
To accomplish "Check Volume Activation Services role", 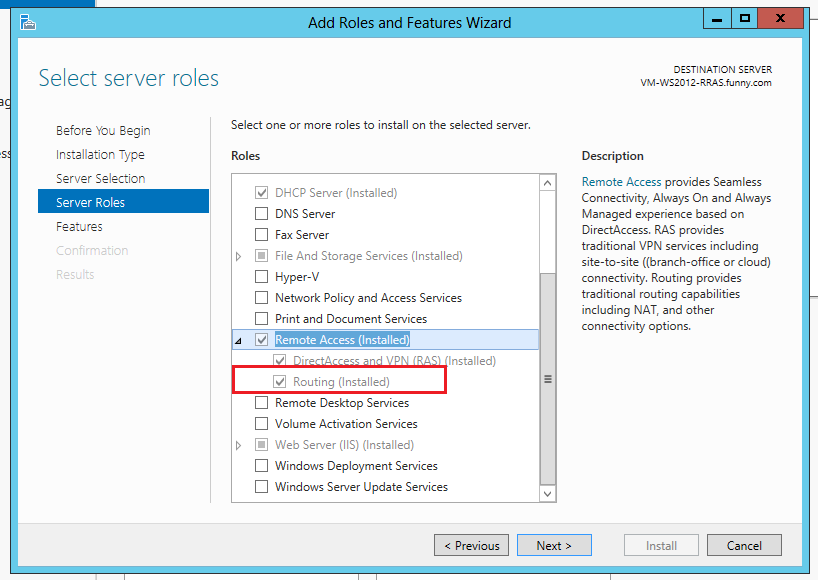I will 261,424.
